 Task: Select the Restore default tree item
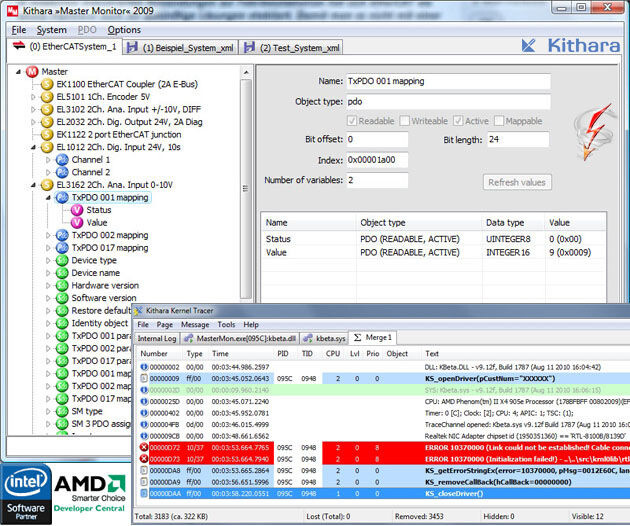(x=101, y=311)
